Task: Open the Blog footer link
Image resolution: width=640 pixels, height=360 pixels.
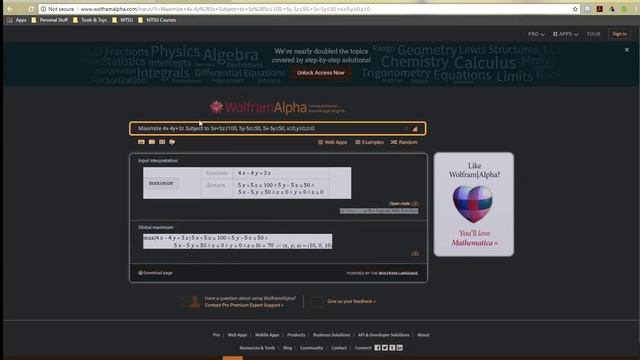Action: click(287, 348)
